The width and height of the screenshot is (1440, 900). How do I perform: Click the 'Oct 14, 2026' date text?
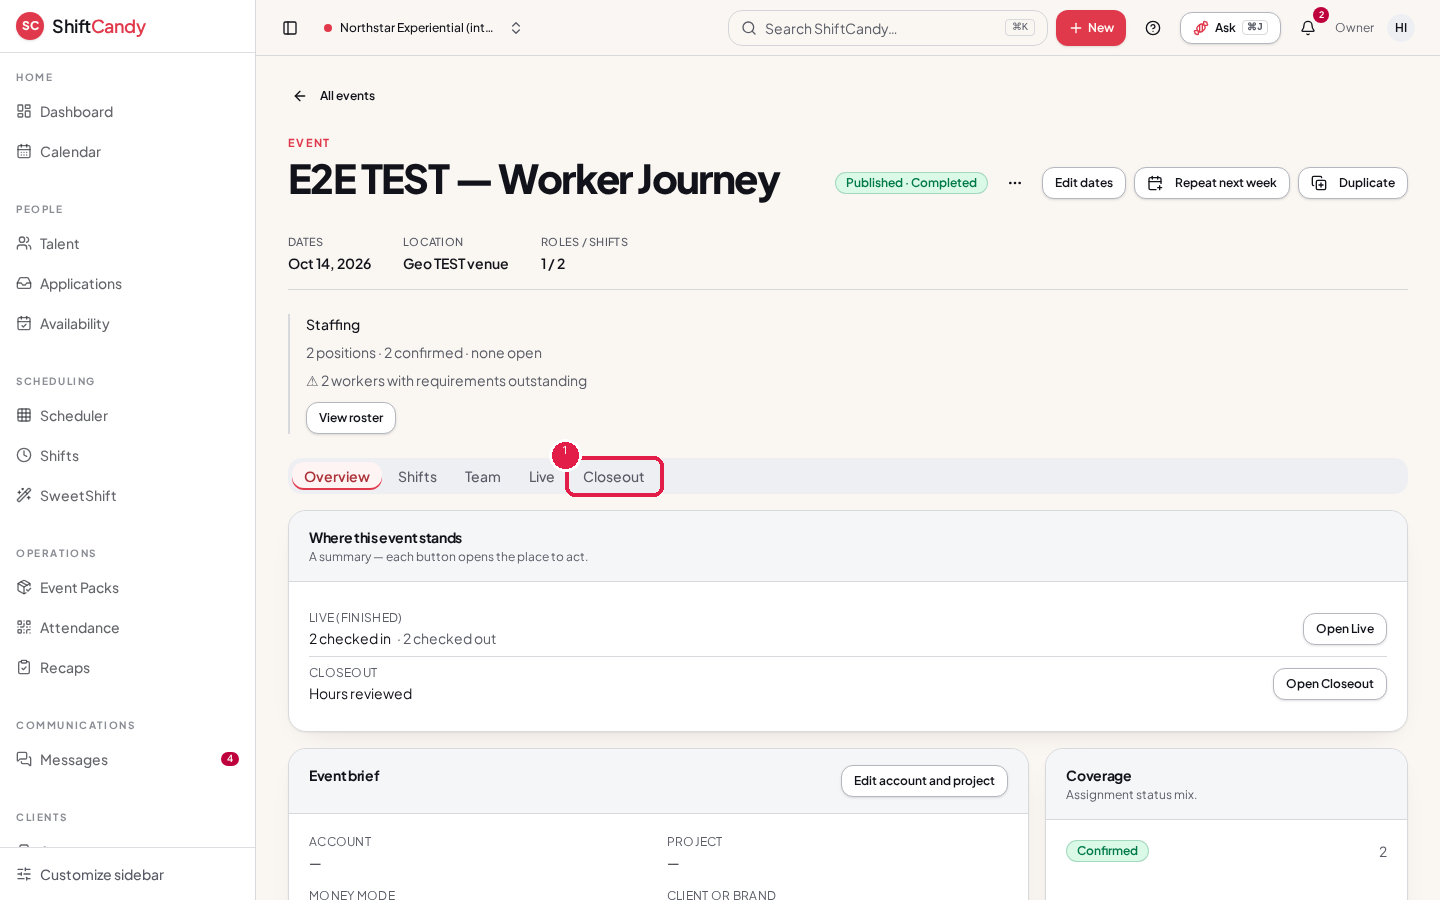[330, 264]
